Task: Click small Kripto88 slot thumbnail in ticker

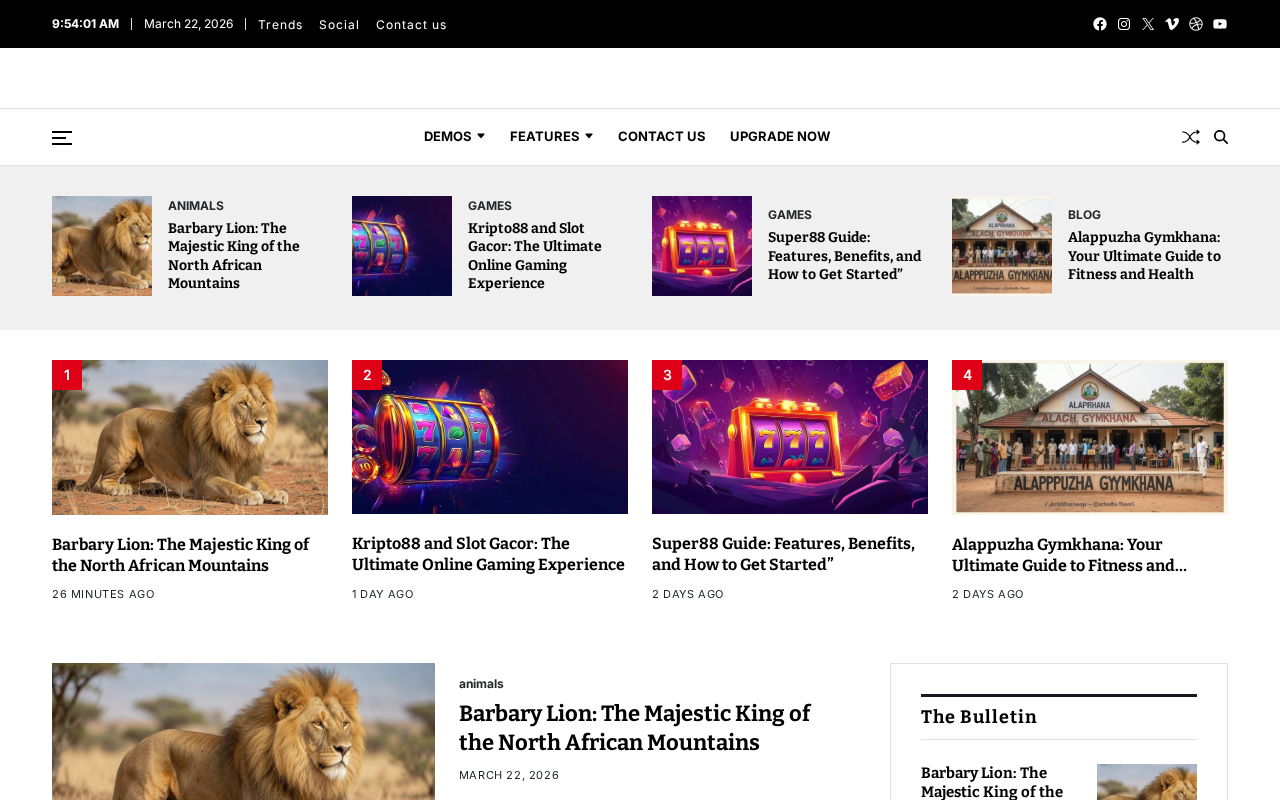Action: [402, 246]
